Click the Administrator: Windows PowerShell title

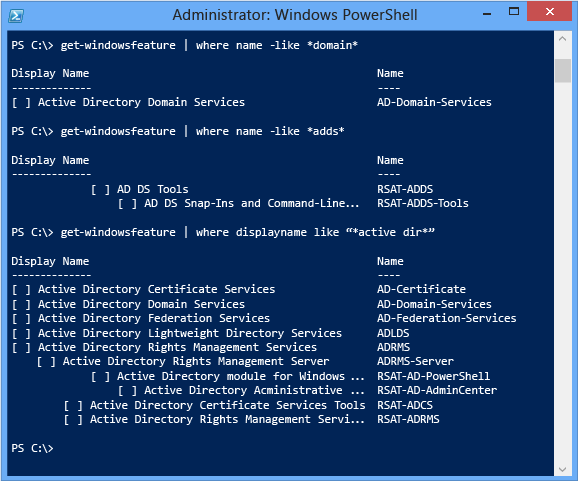pos(295,15)
